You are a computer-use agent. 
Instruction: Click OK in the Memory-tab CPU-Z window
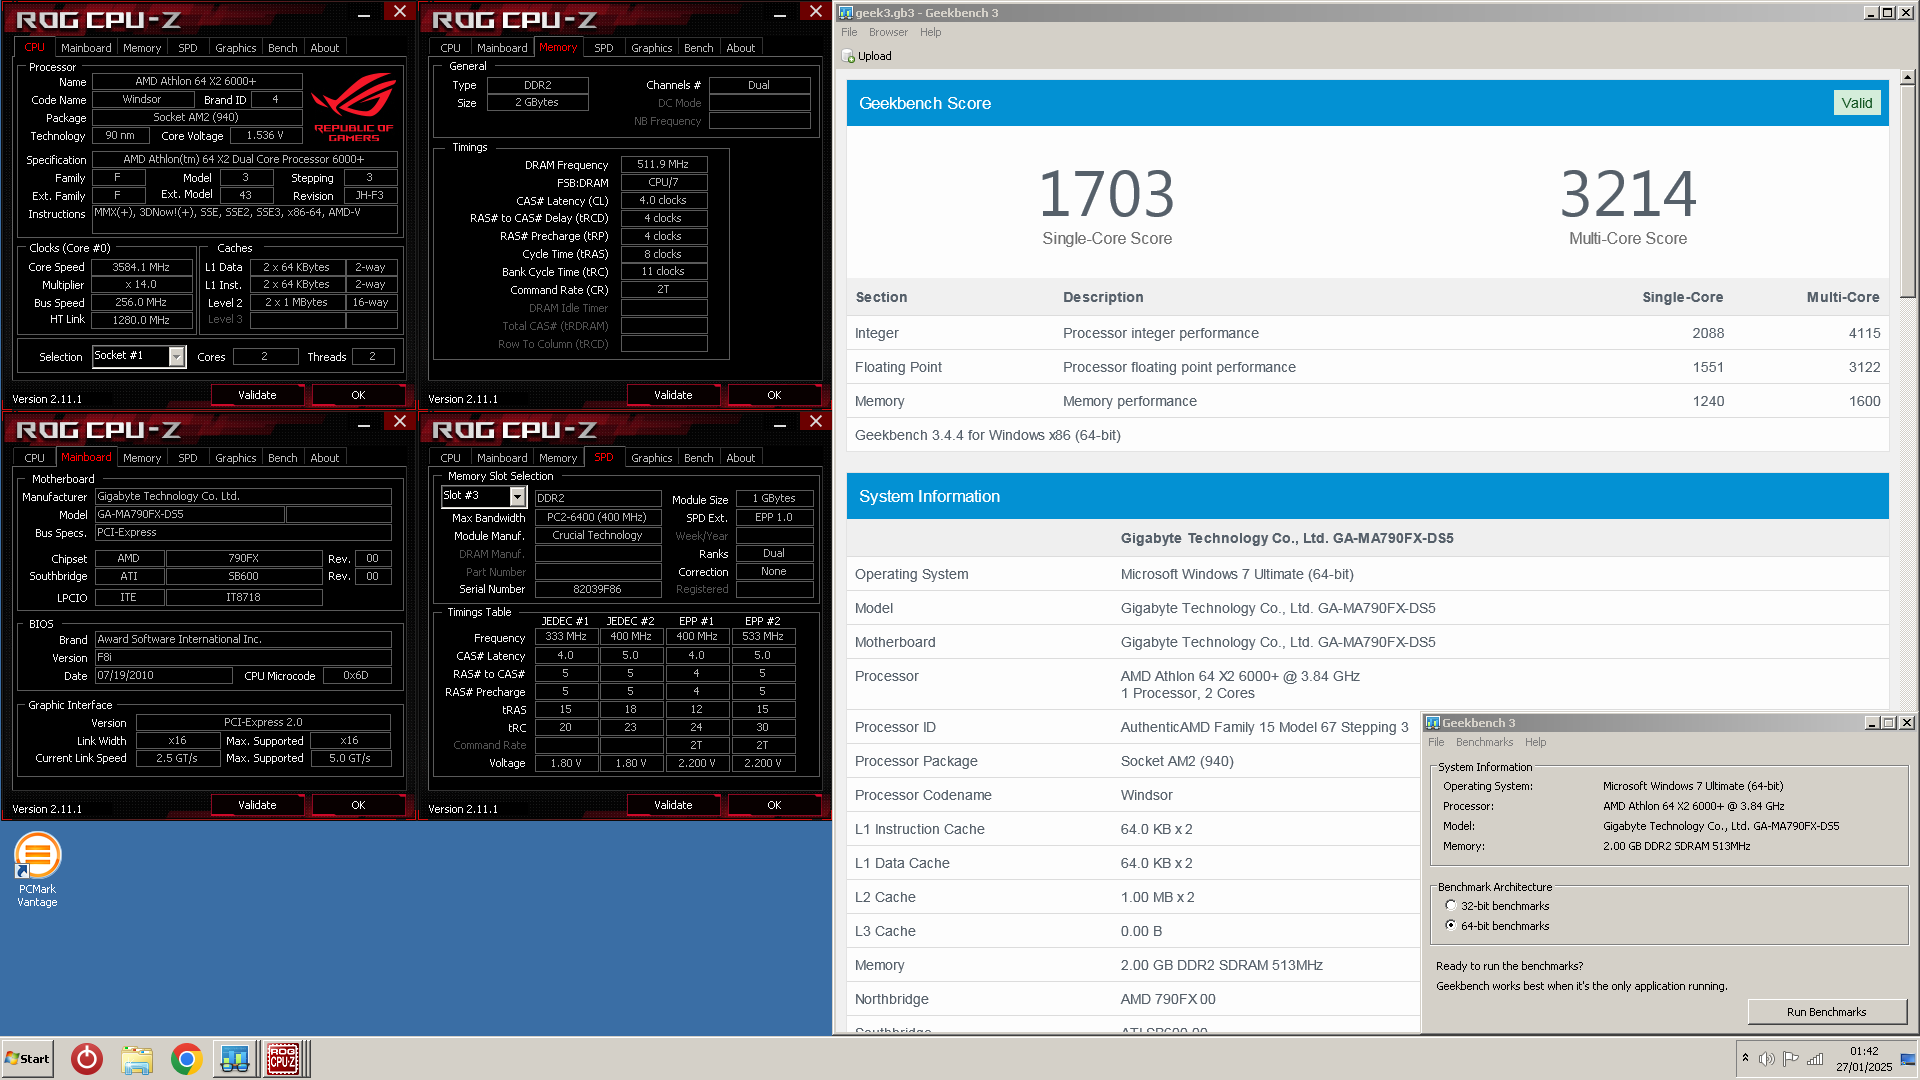pos(774,395)
